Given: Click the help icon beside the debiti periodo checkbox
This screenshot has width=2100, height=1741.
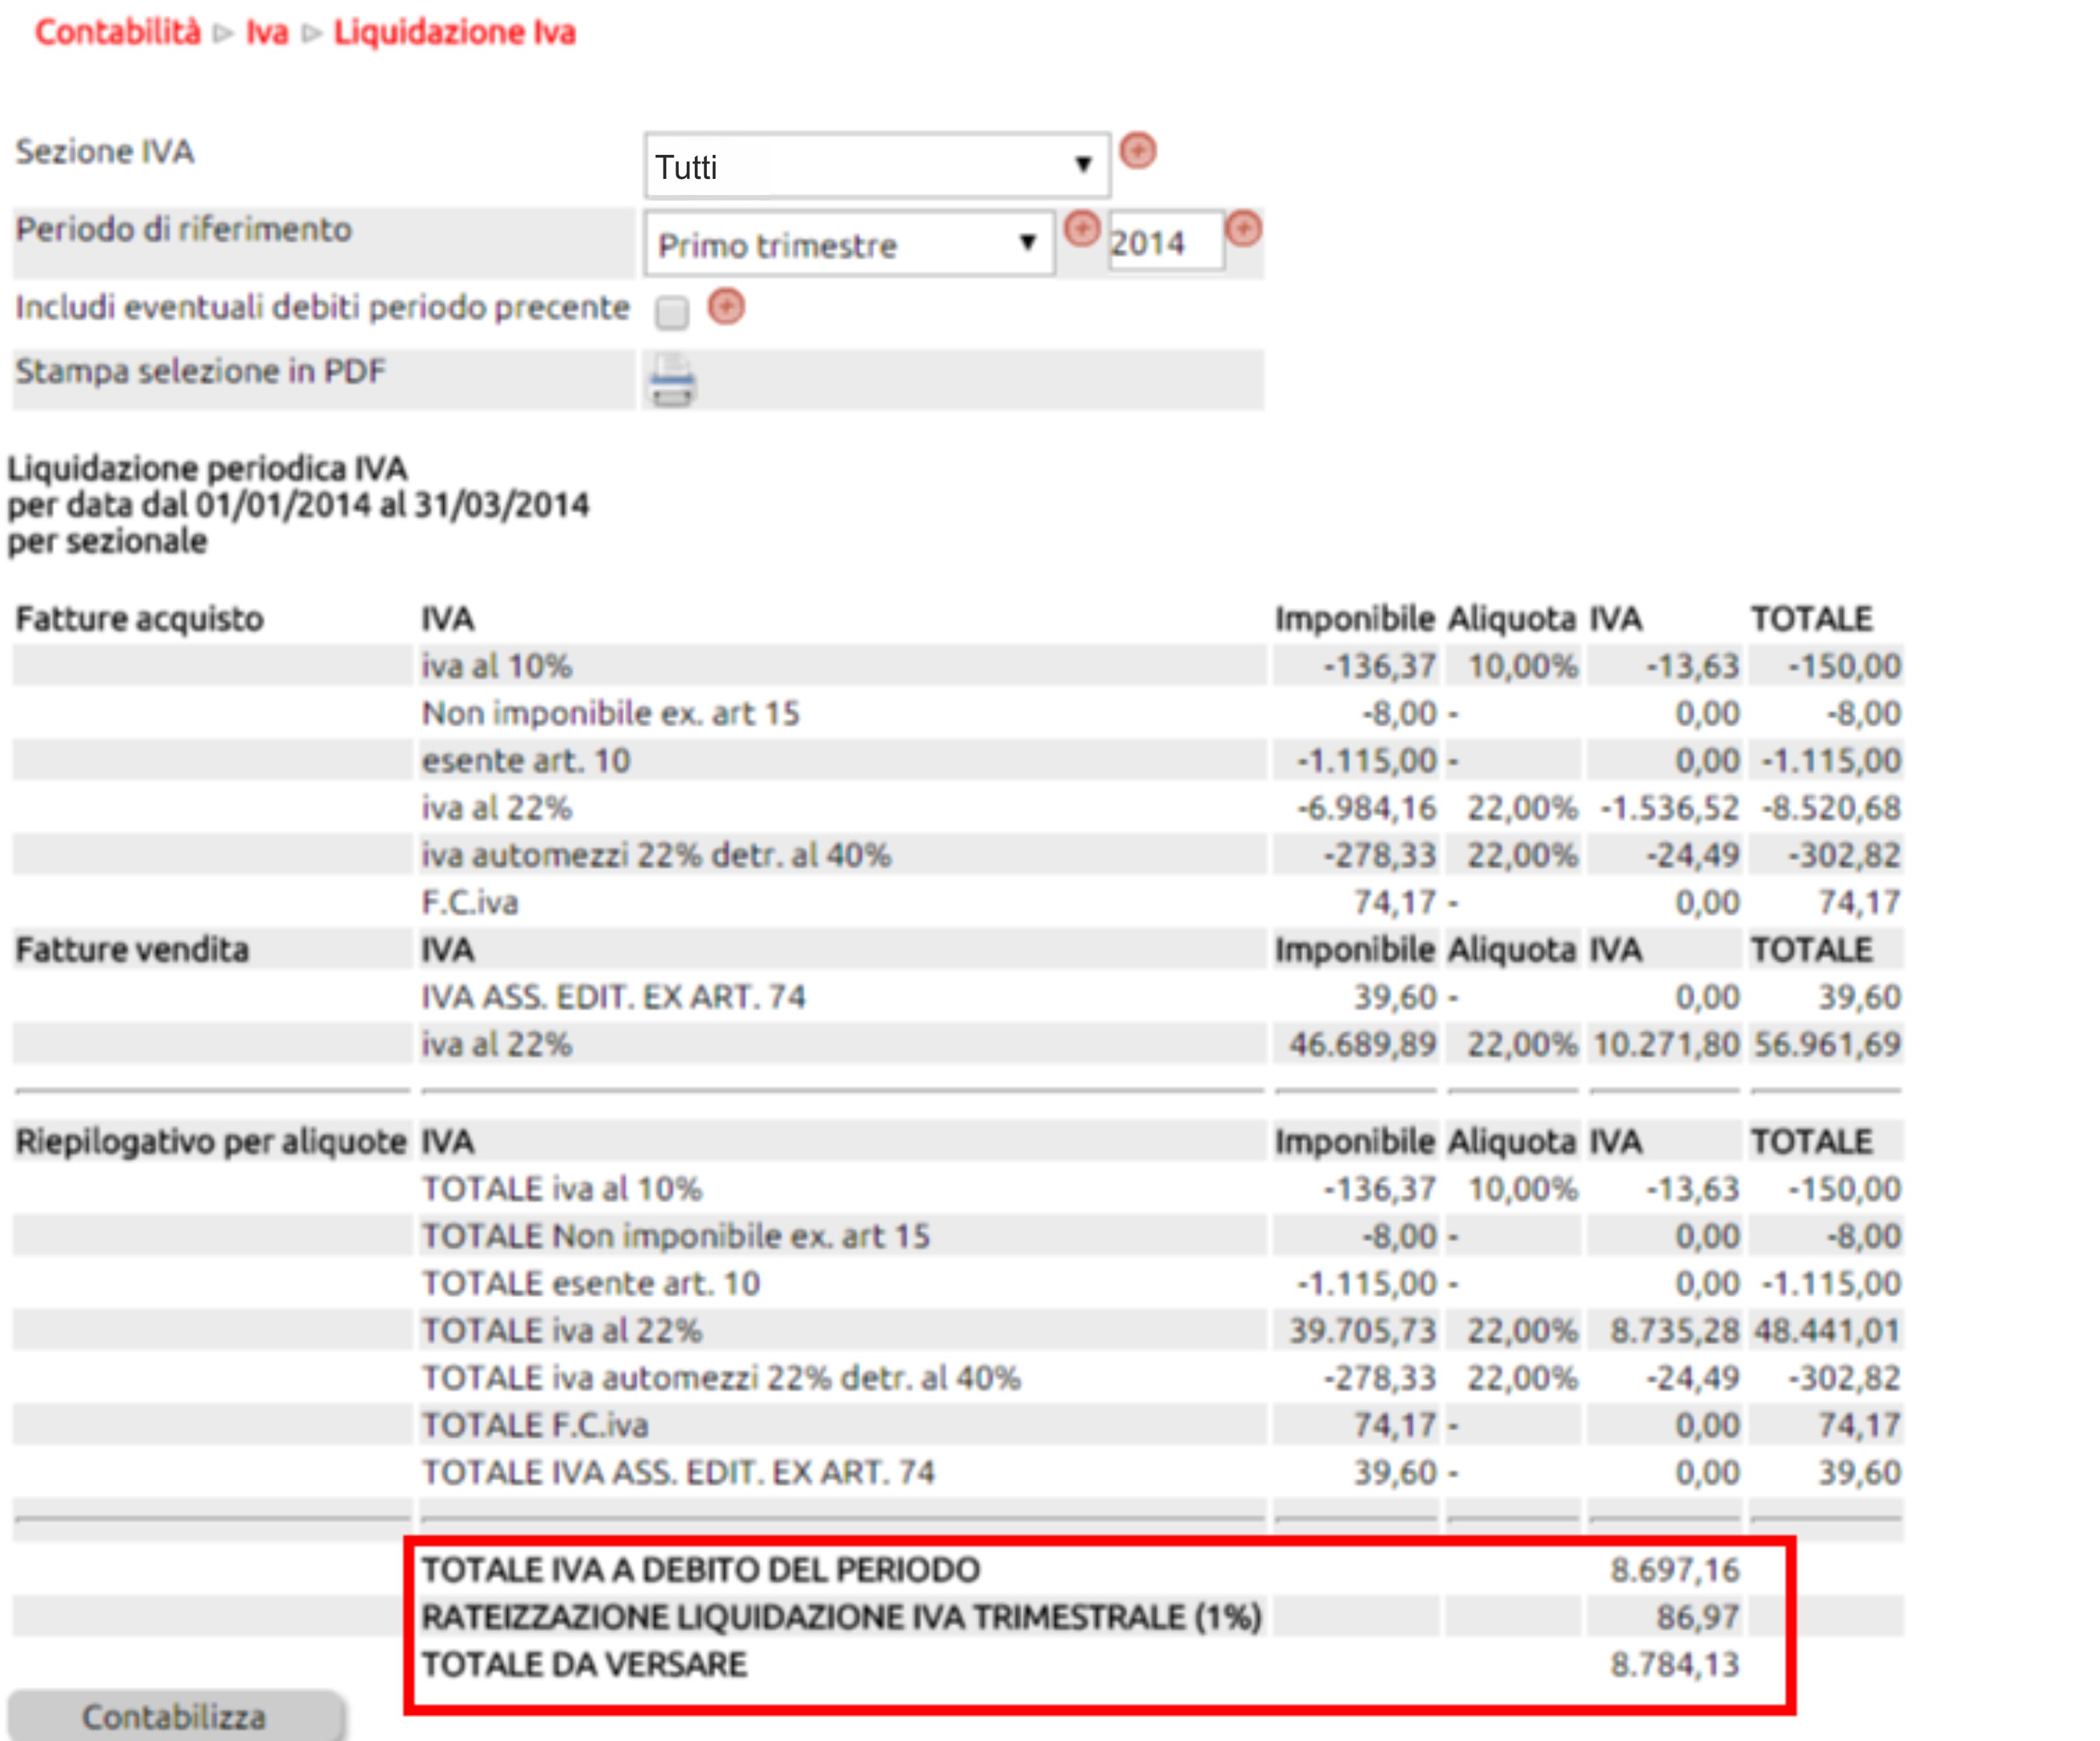Looking at the screenshot, I should pyautogui.click(x=726, y=306).
